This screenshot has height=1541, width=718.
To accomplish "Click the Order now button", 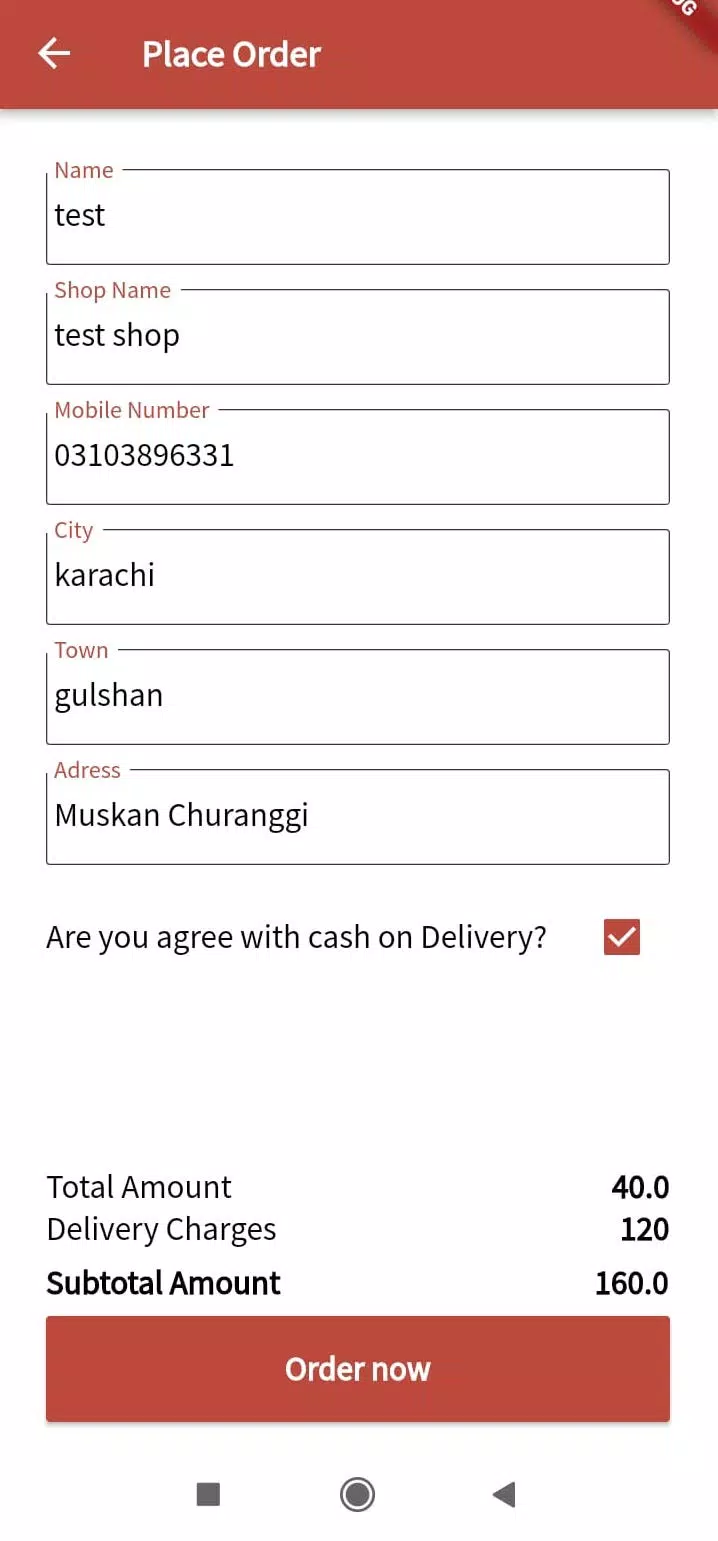I will click(357, 1368).
